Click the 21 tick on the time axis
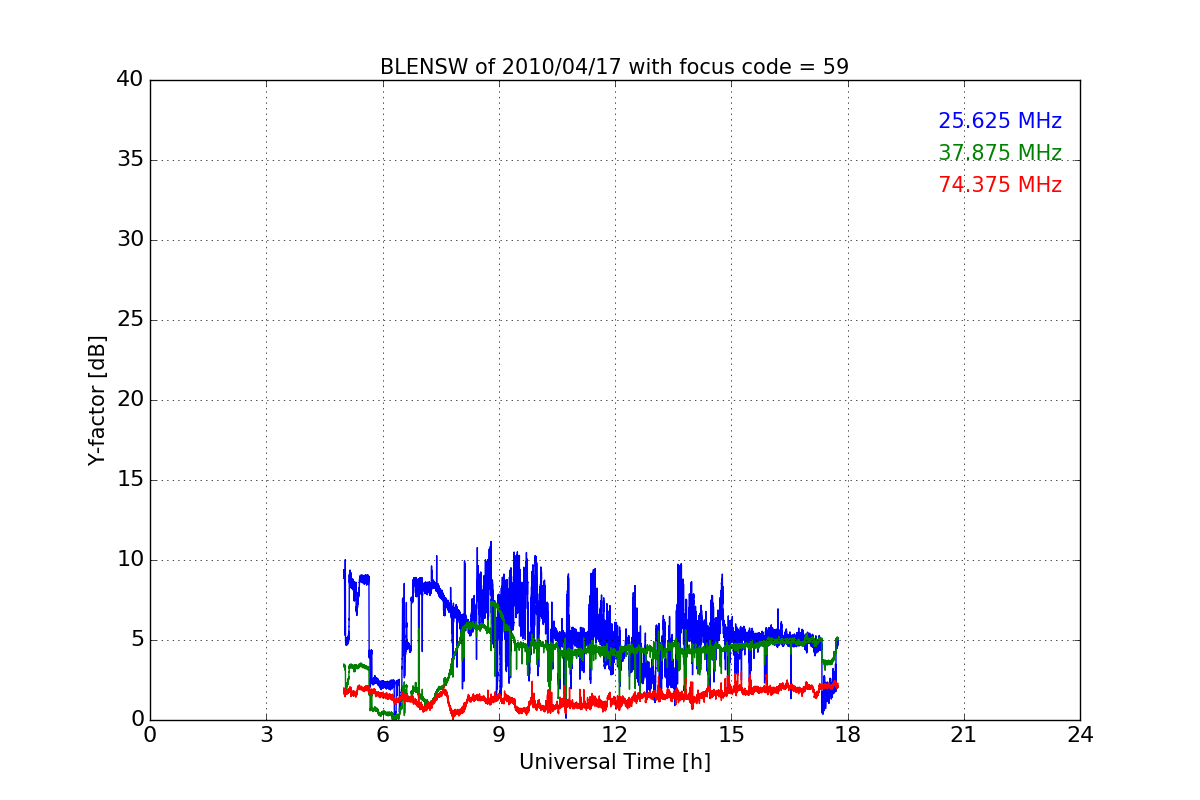The width and height of the screenshot is (1200, 800). pos(964,735)
